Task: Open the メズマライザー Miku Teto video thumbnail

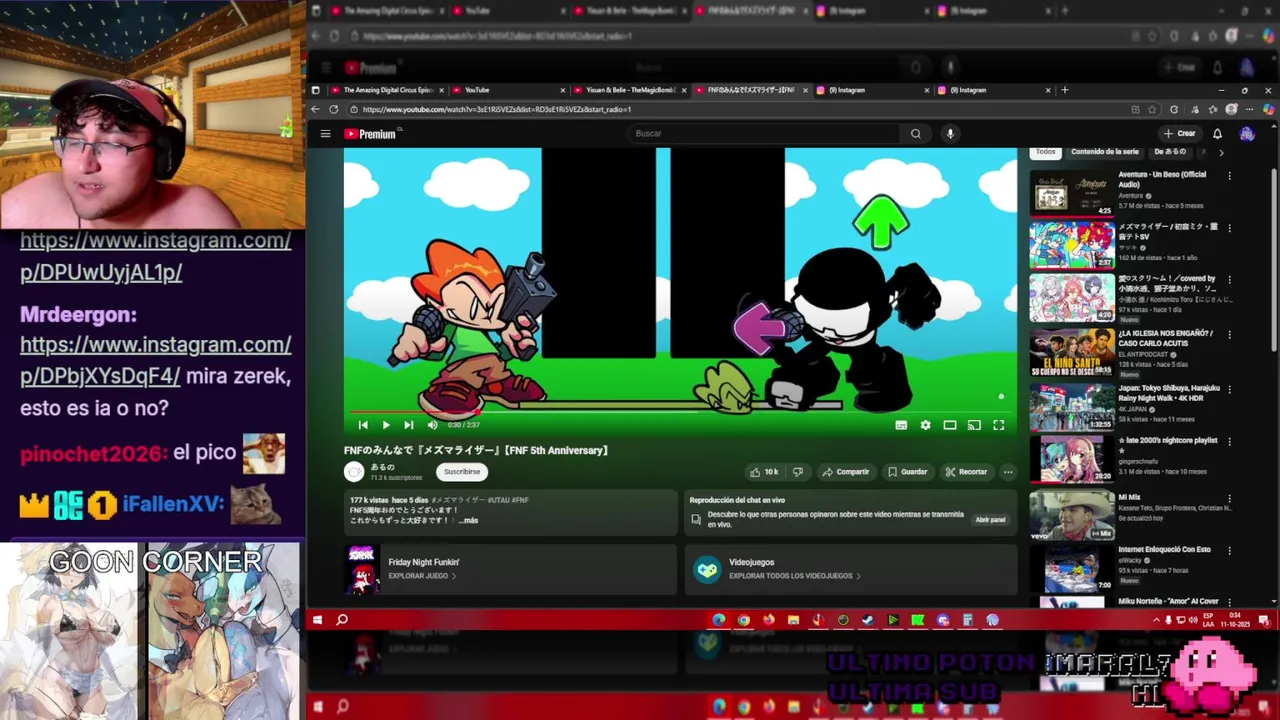Action: click(x=1071, y=245)
